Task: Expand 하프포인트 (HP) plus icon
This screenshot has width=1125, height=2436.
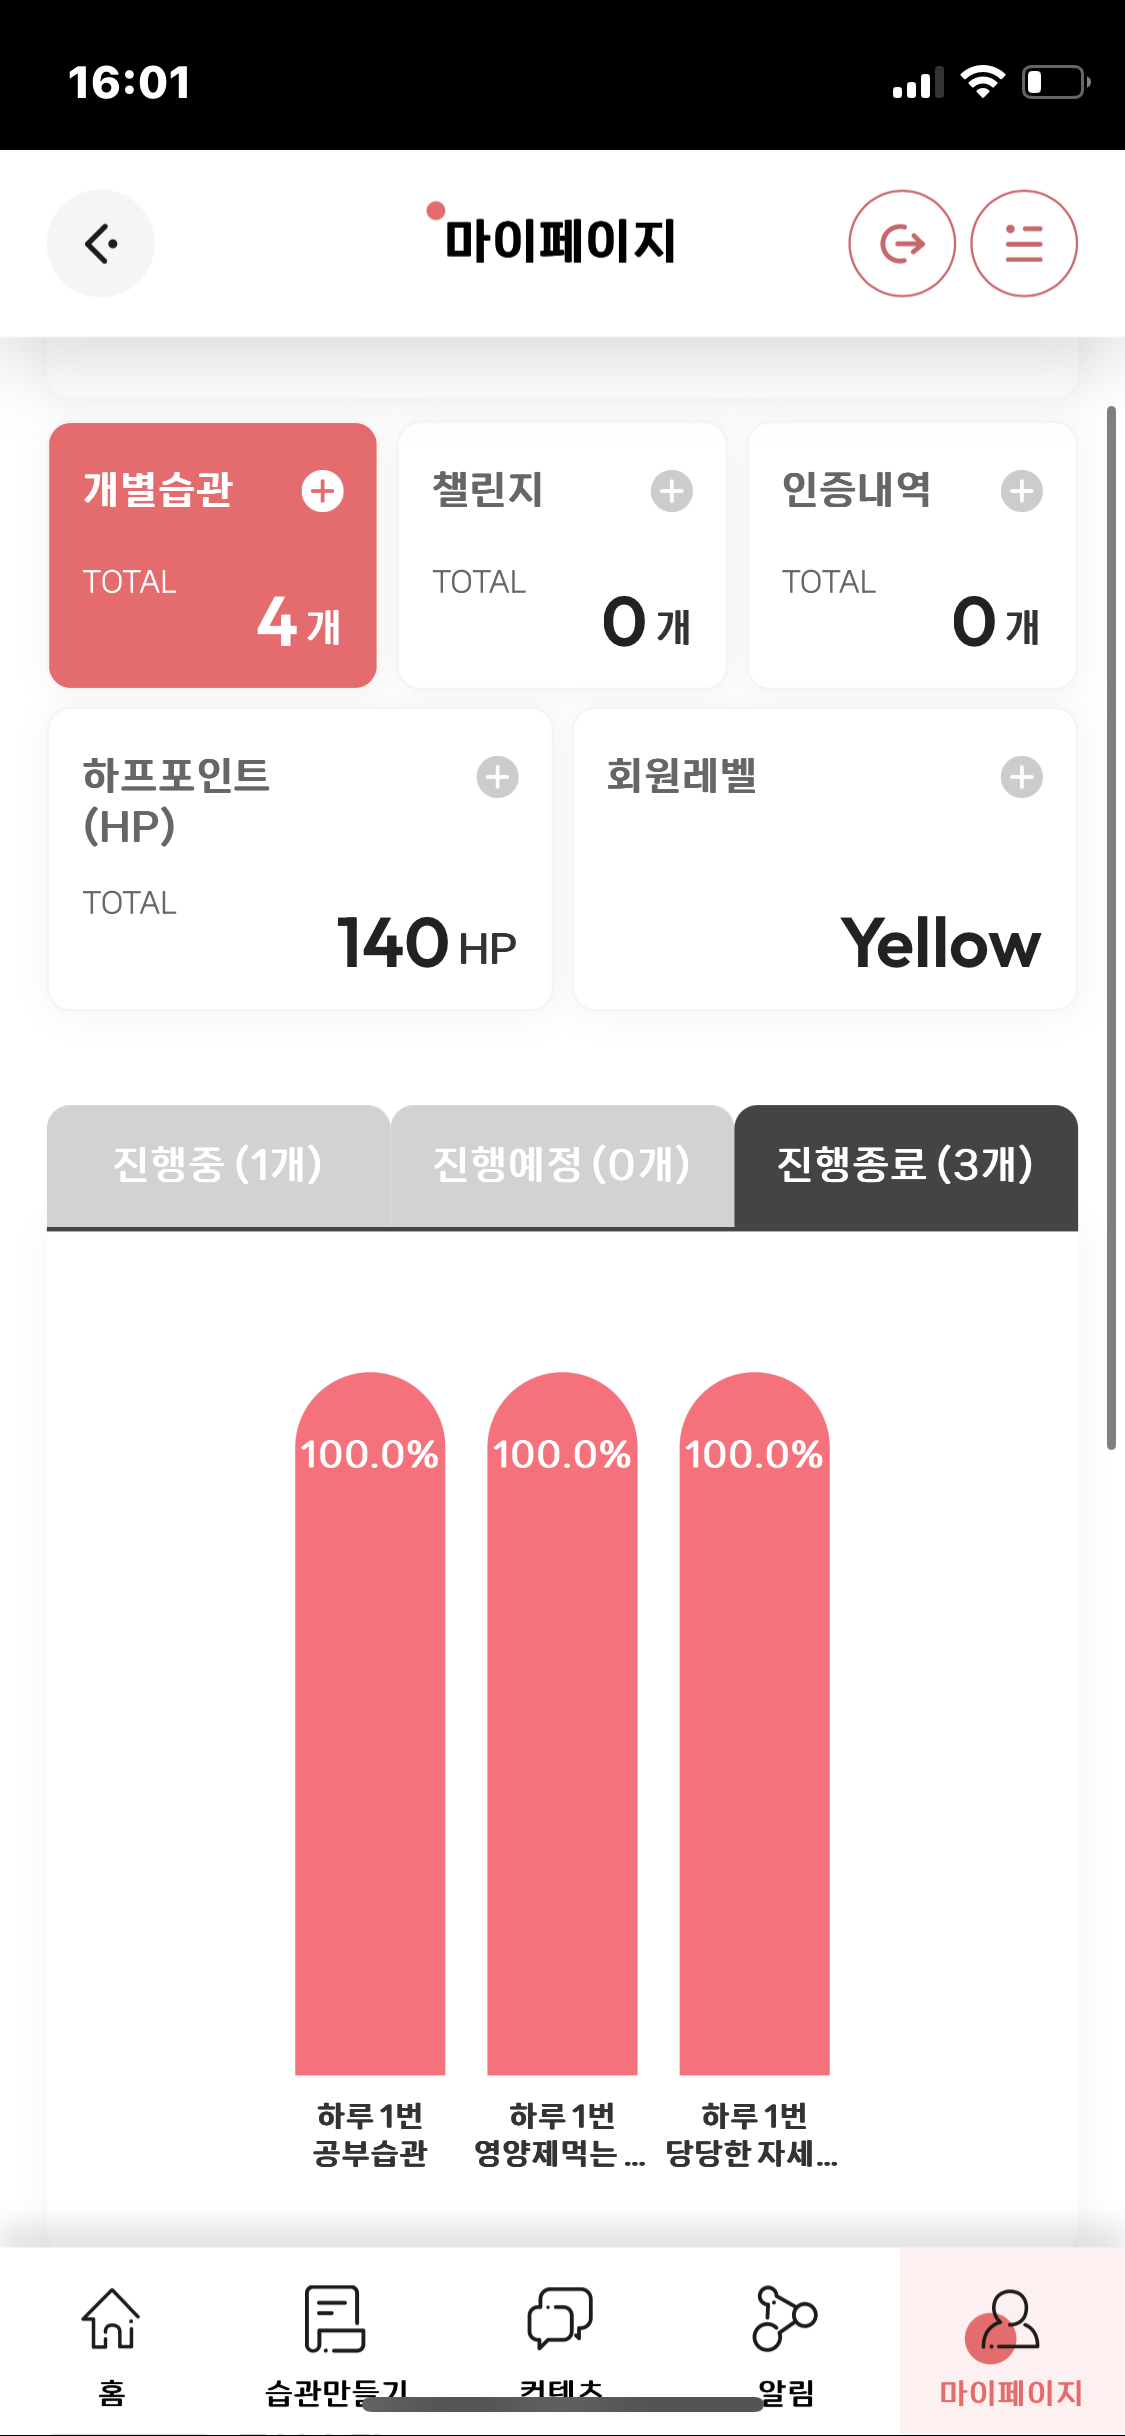Action: (497, 777)
